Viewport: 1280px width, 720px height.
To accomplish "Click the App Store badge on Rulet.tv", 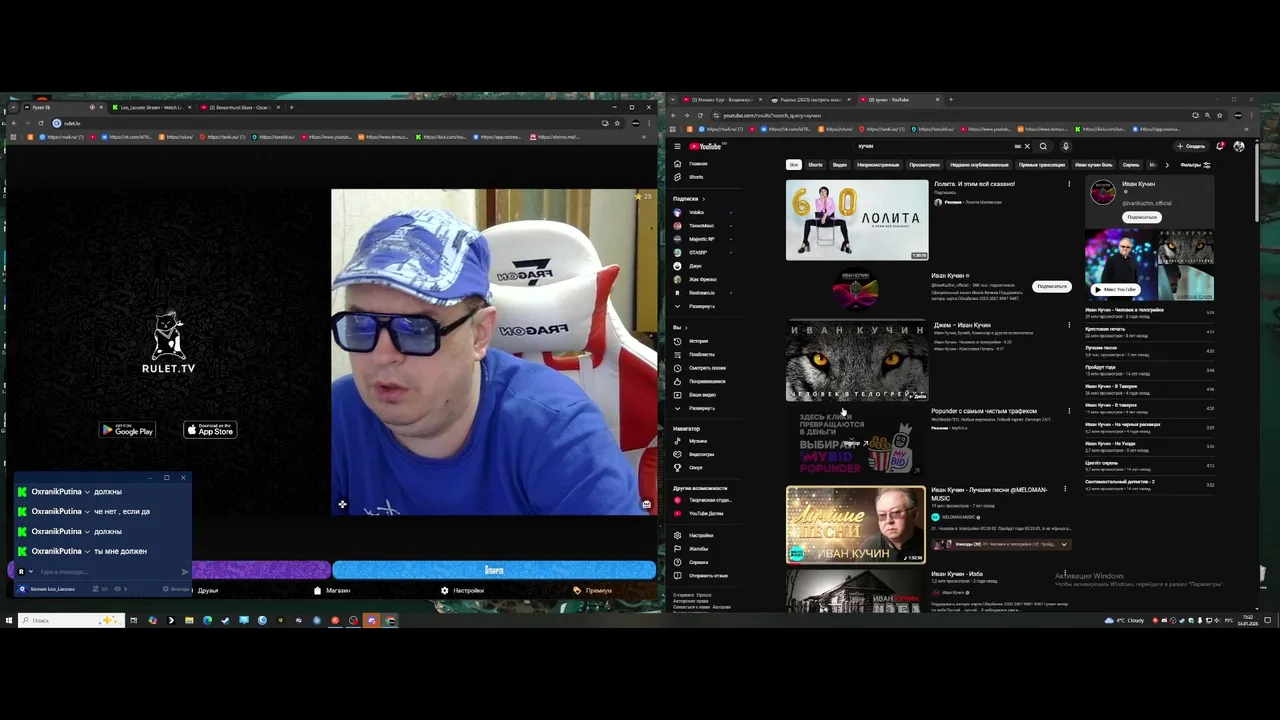I will pos(210,430).
